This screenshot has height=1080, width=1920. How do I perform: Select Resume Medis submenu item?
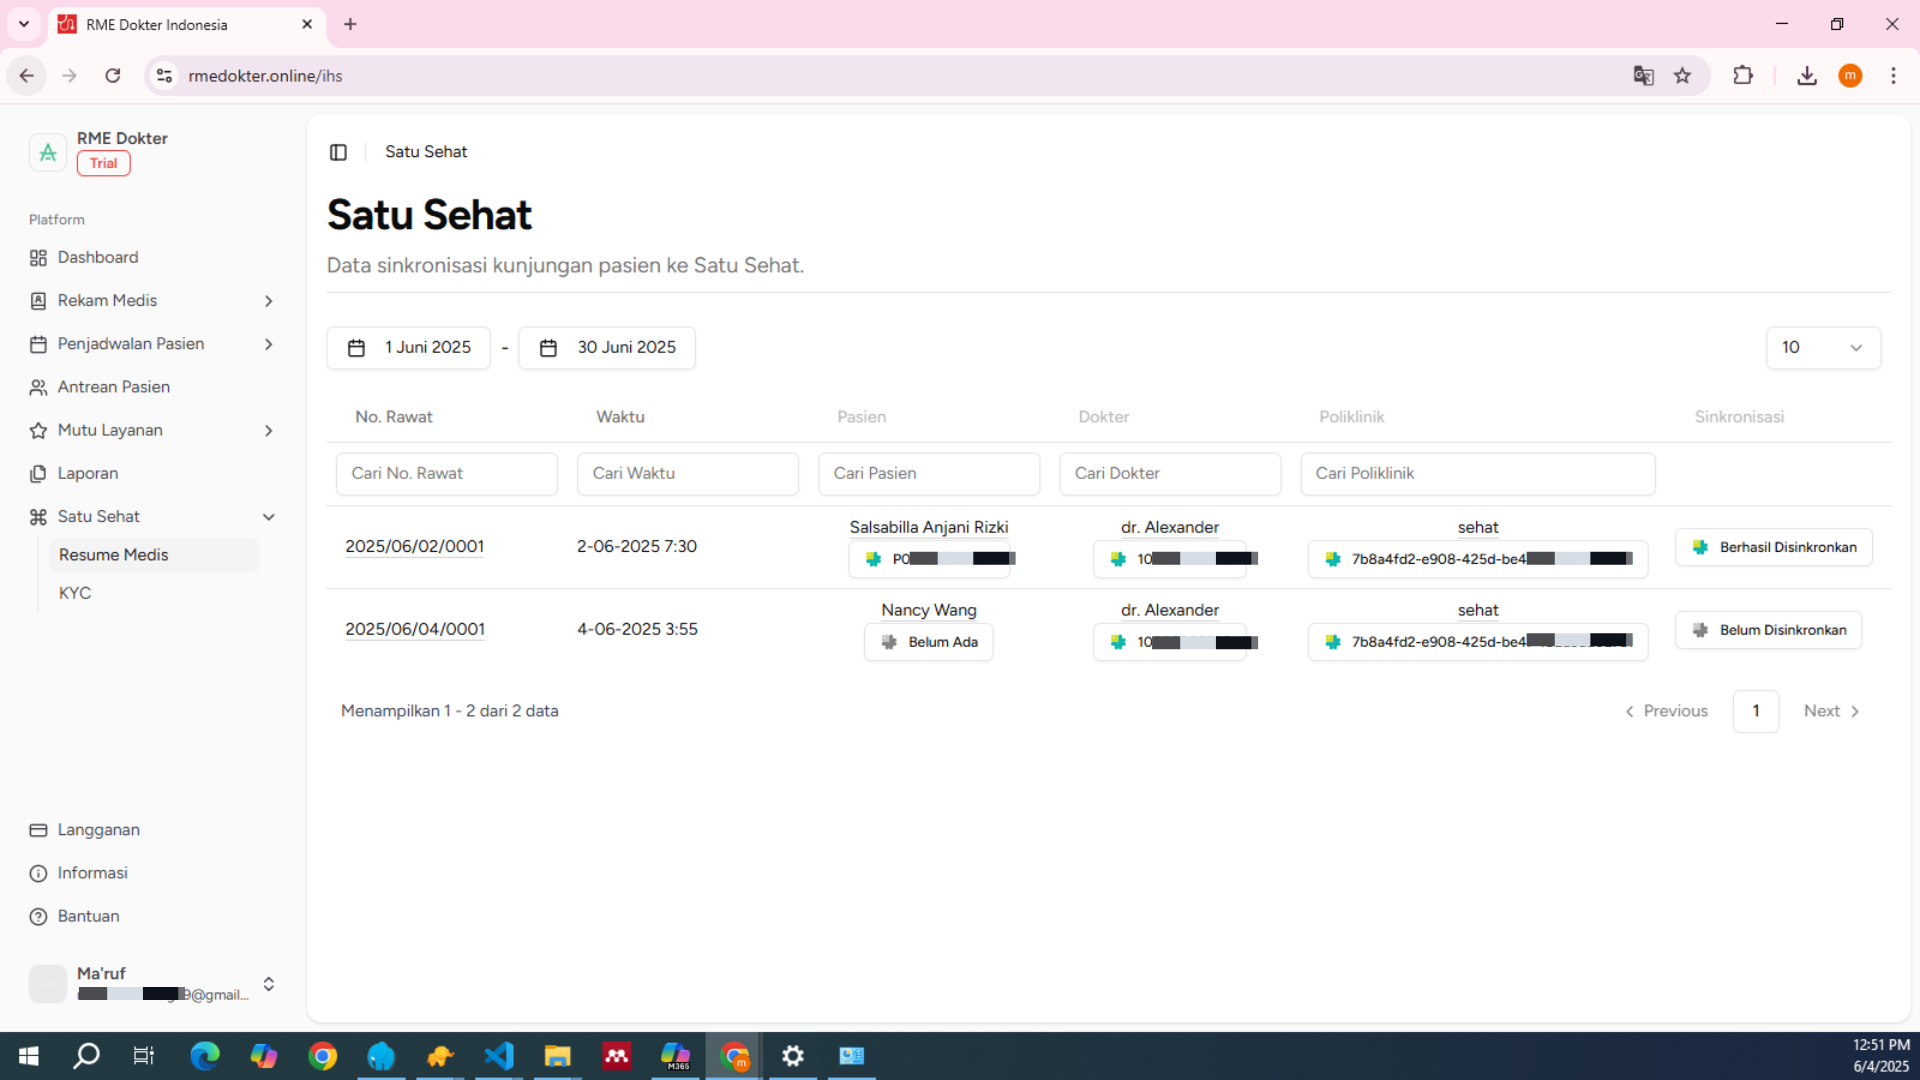click(113, 555)
